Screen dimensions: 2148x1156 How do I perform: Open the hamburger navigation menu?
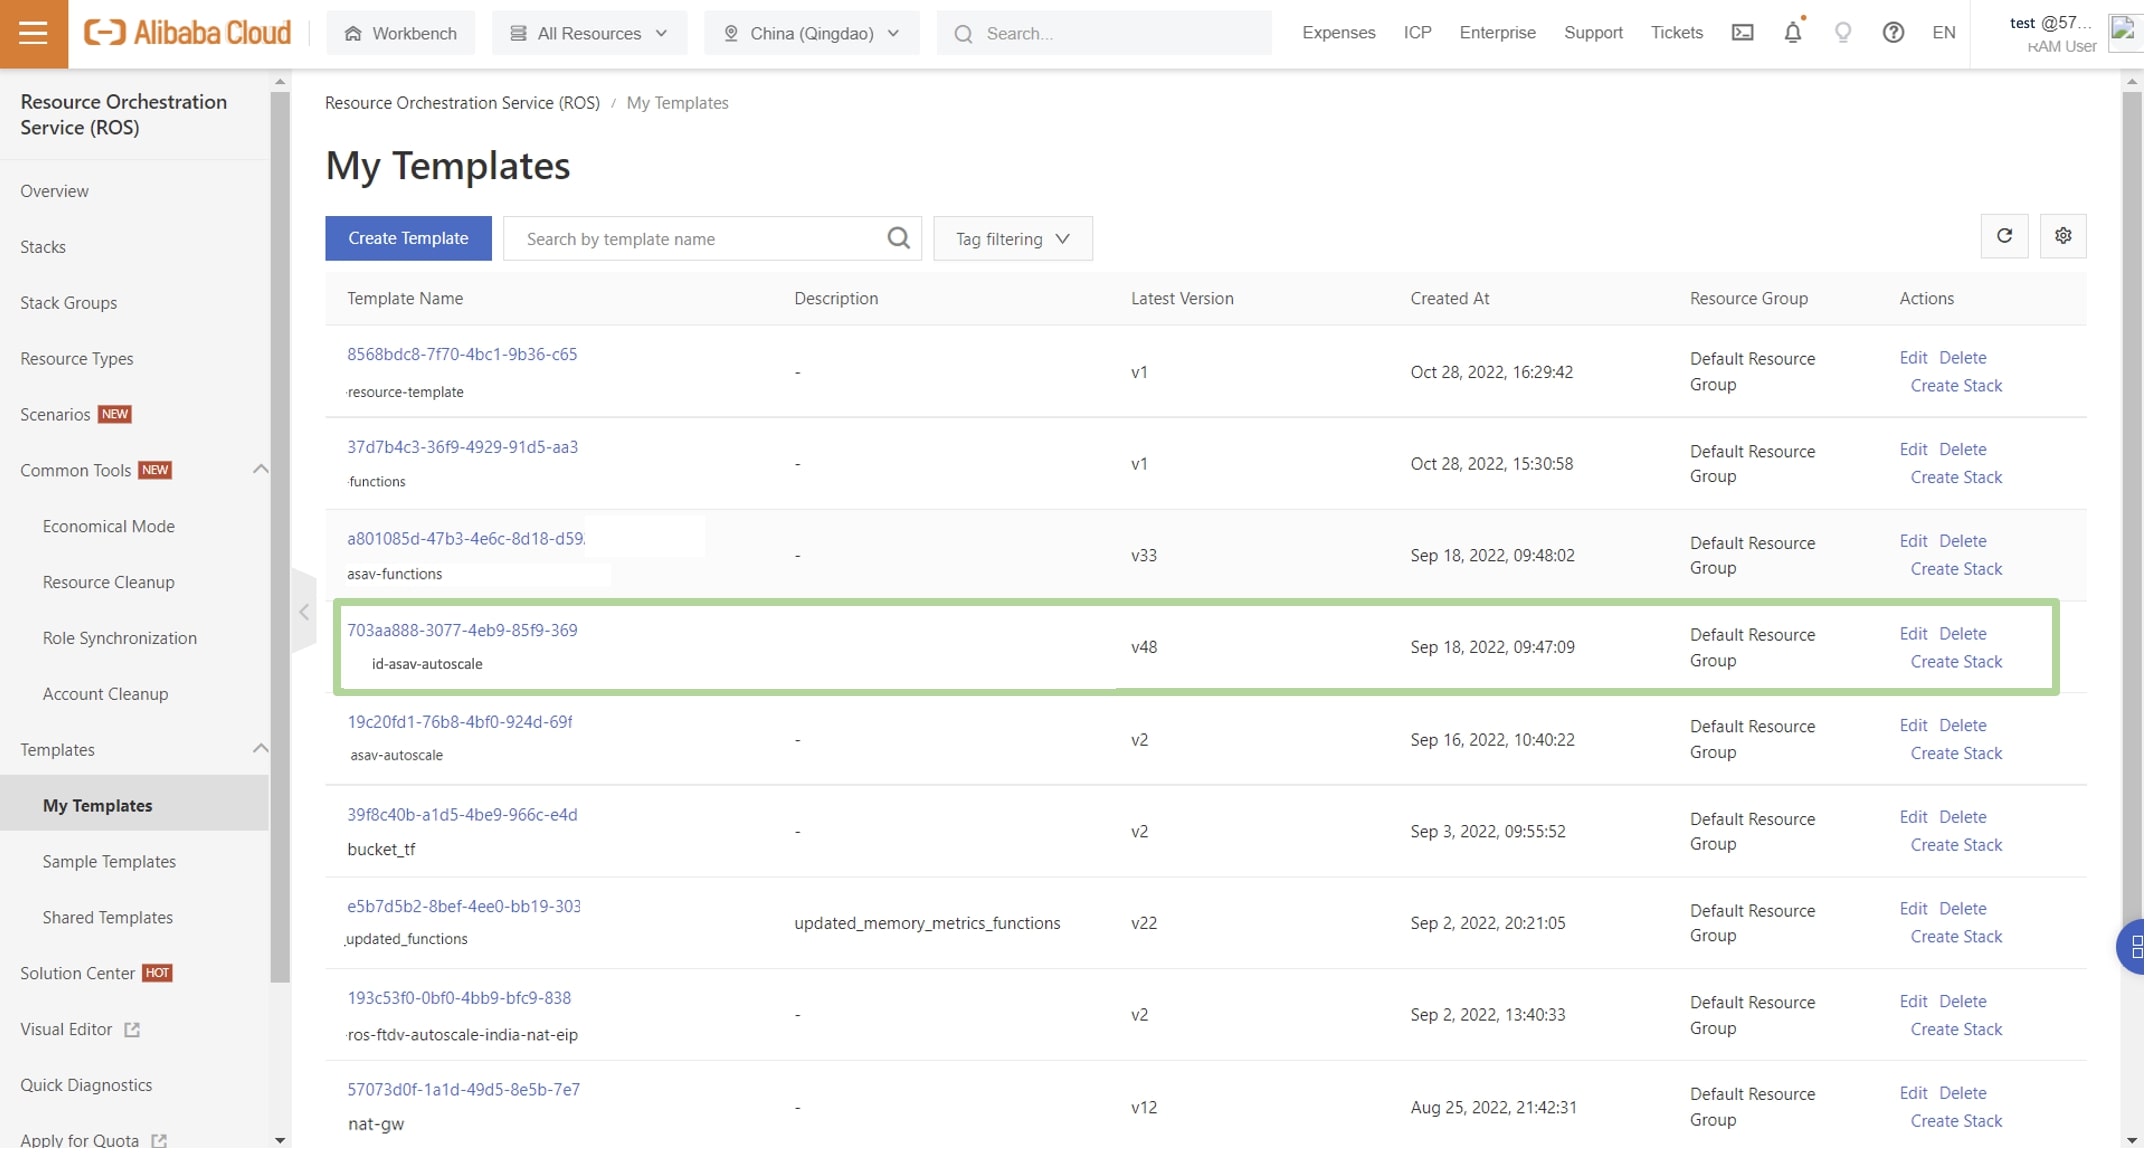(33, 33)
